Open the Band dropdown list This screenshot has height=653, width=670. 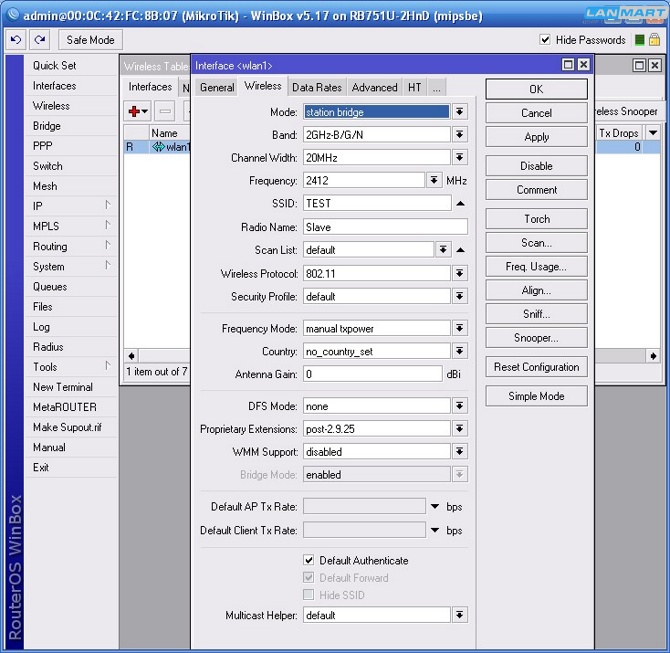[x=460, y=135]
